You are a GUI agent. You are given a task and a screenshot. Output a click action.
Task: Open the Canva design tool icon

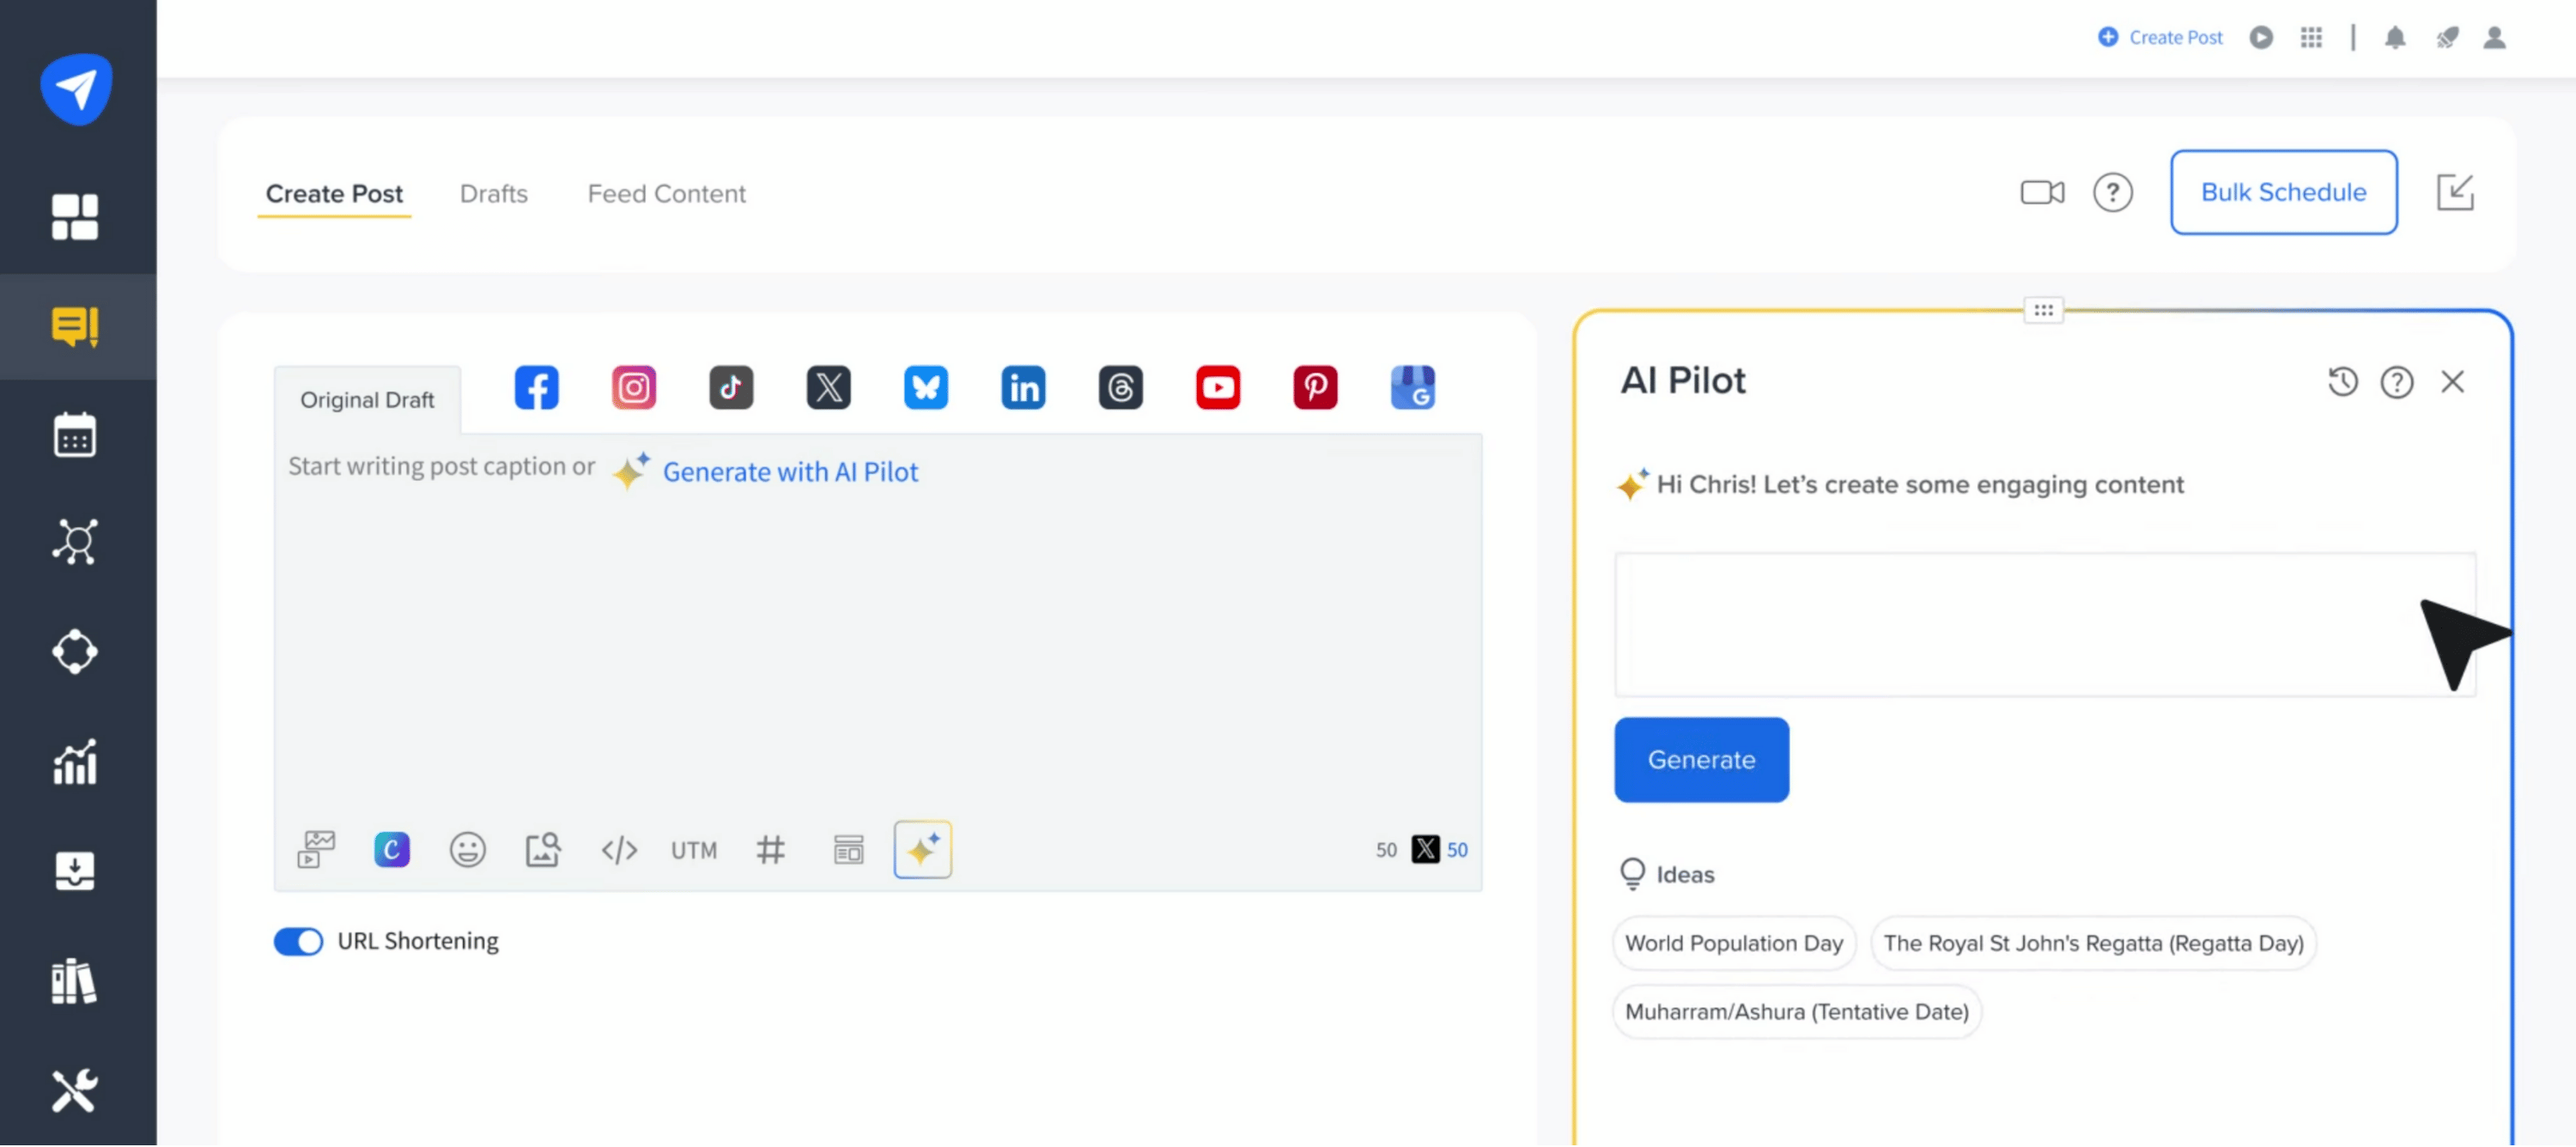point(391,850)
